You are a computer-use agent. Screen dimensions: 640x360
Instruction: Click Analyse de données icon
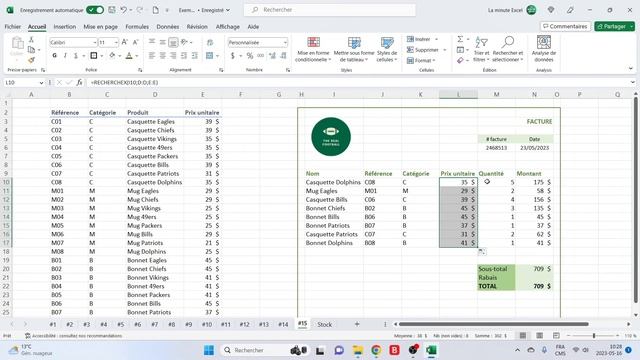pos(544,49)
